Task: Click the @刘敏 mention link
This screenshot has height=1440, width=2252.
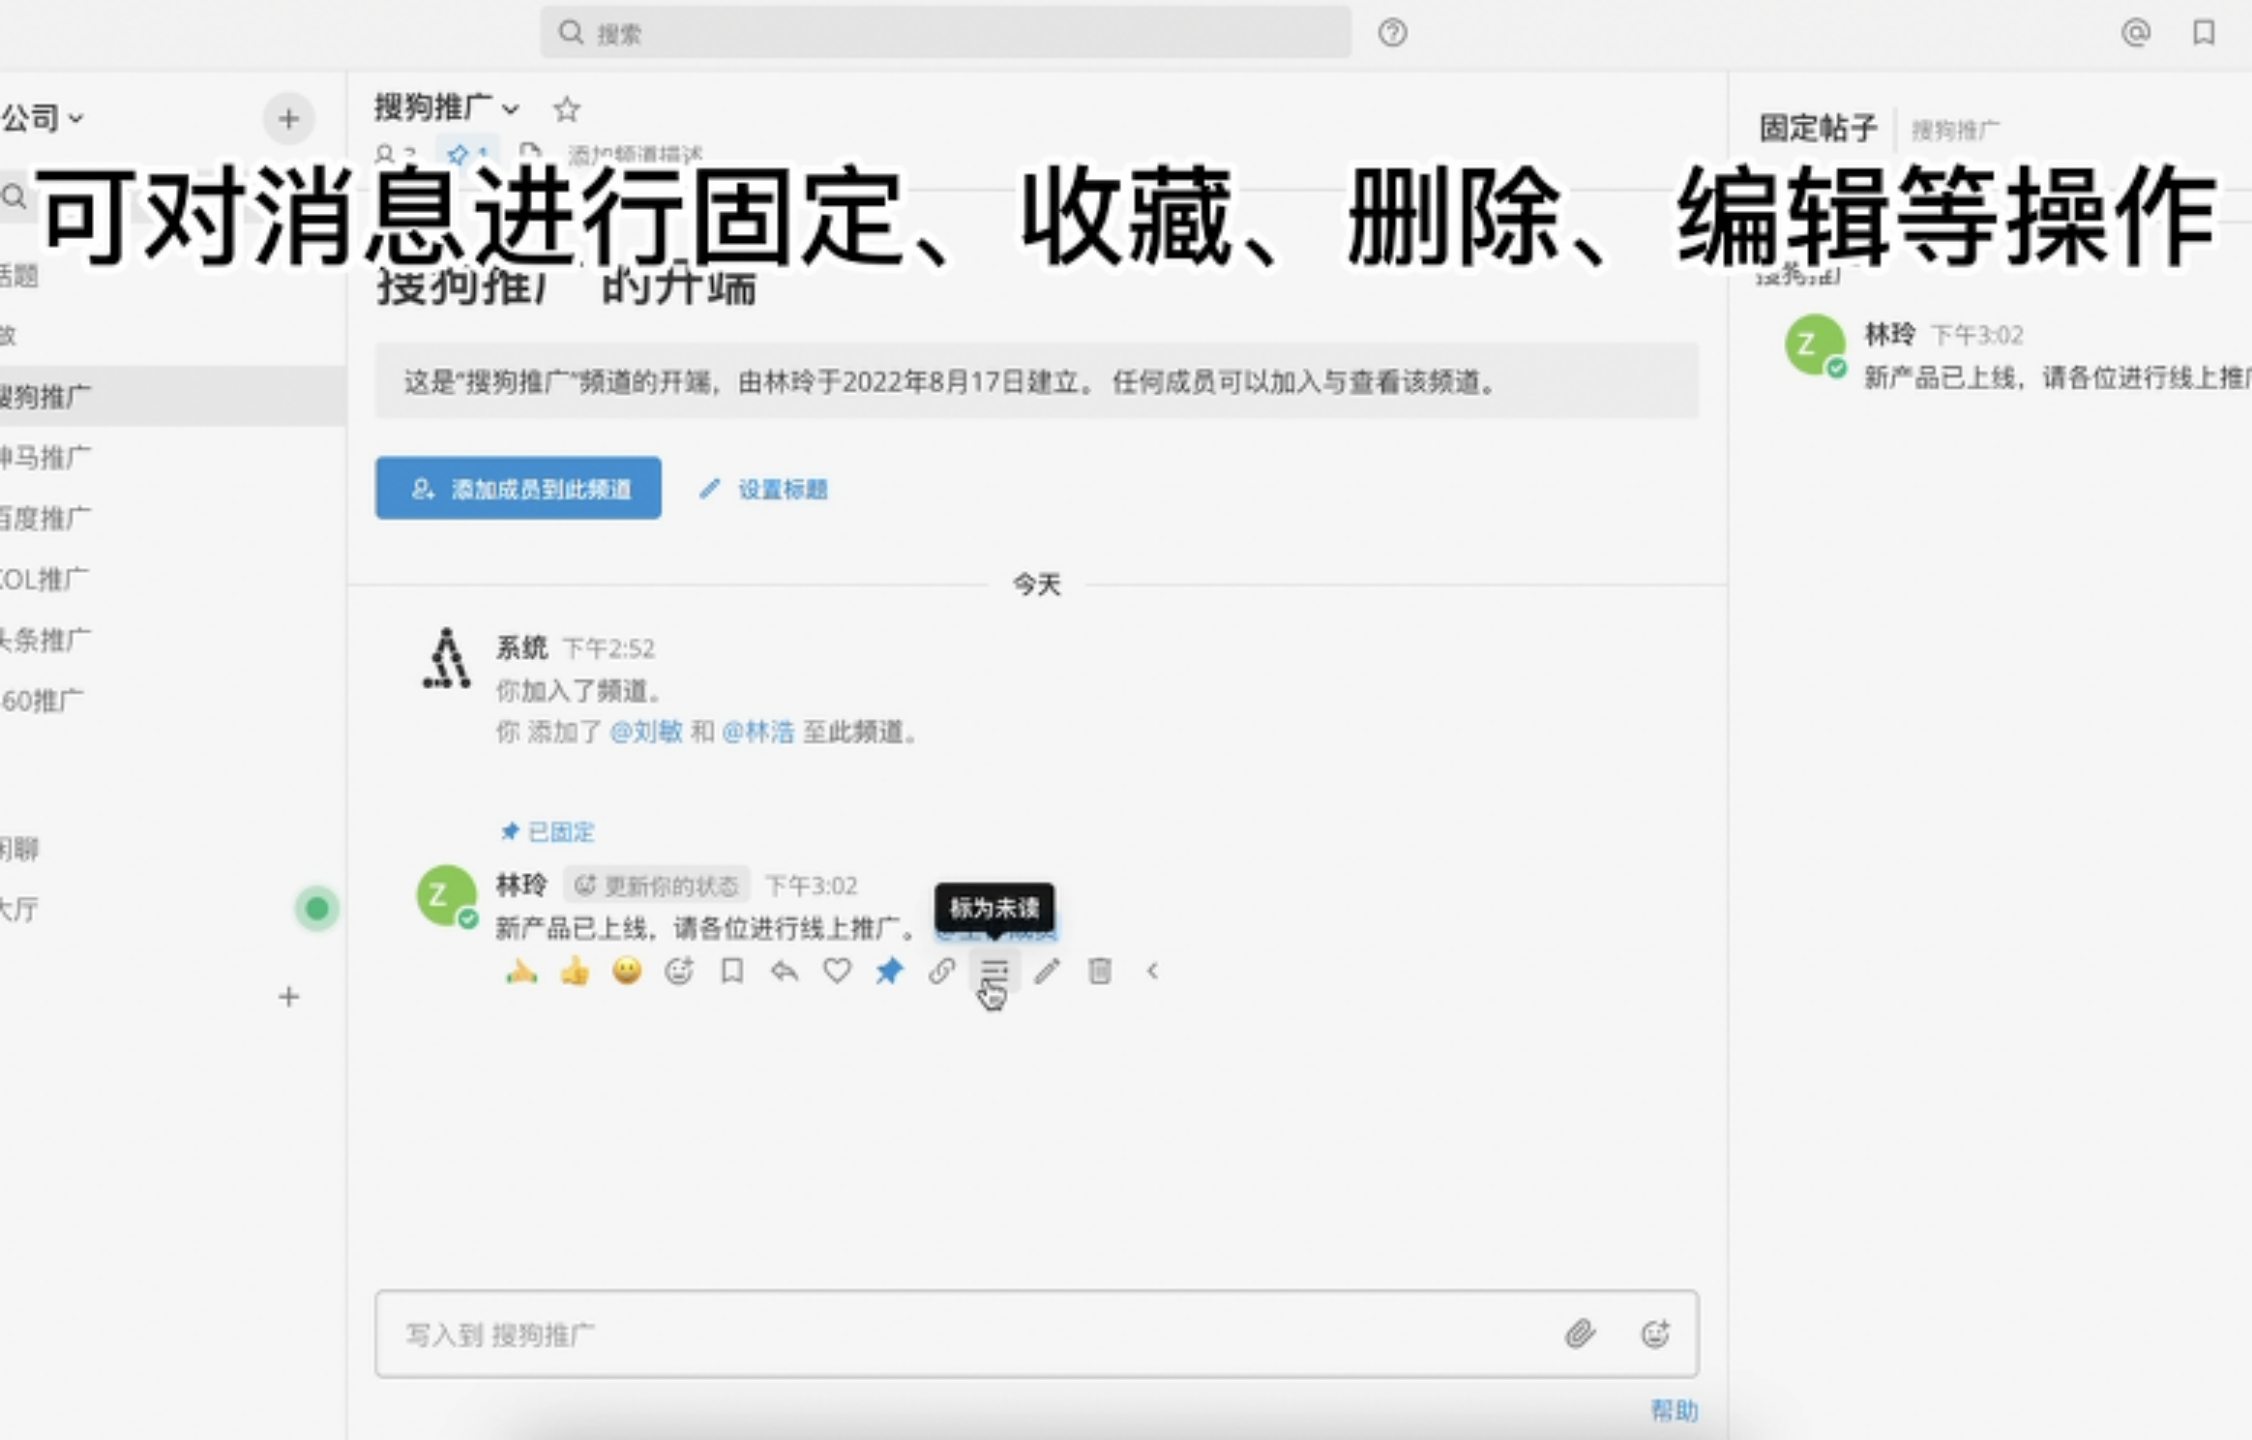Action: pyautogui.click(x=646, y=732)
